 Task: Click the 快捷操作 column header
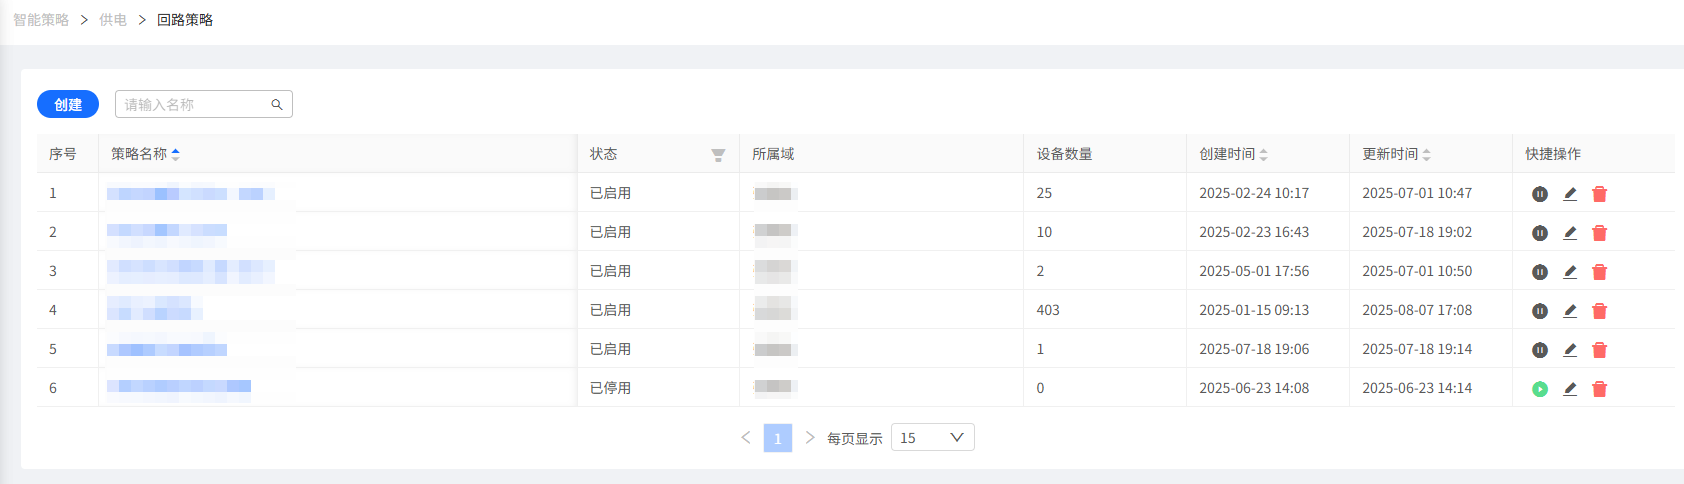click(1553, 154)
